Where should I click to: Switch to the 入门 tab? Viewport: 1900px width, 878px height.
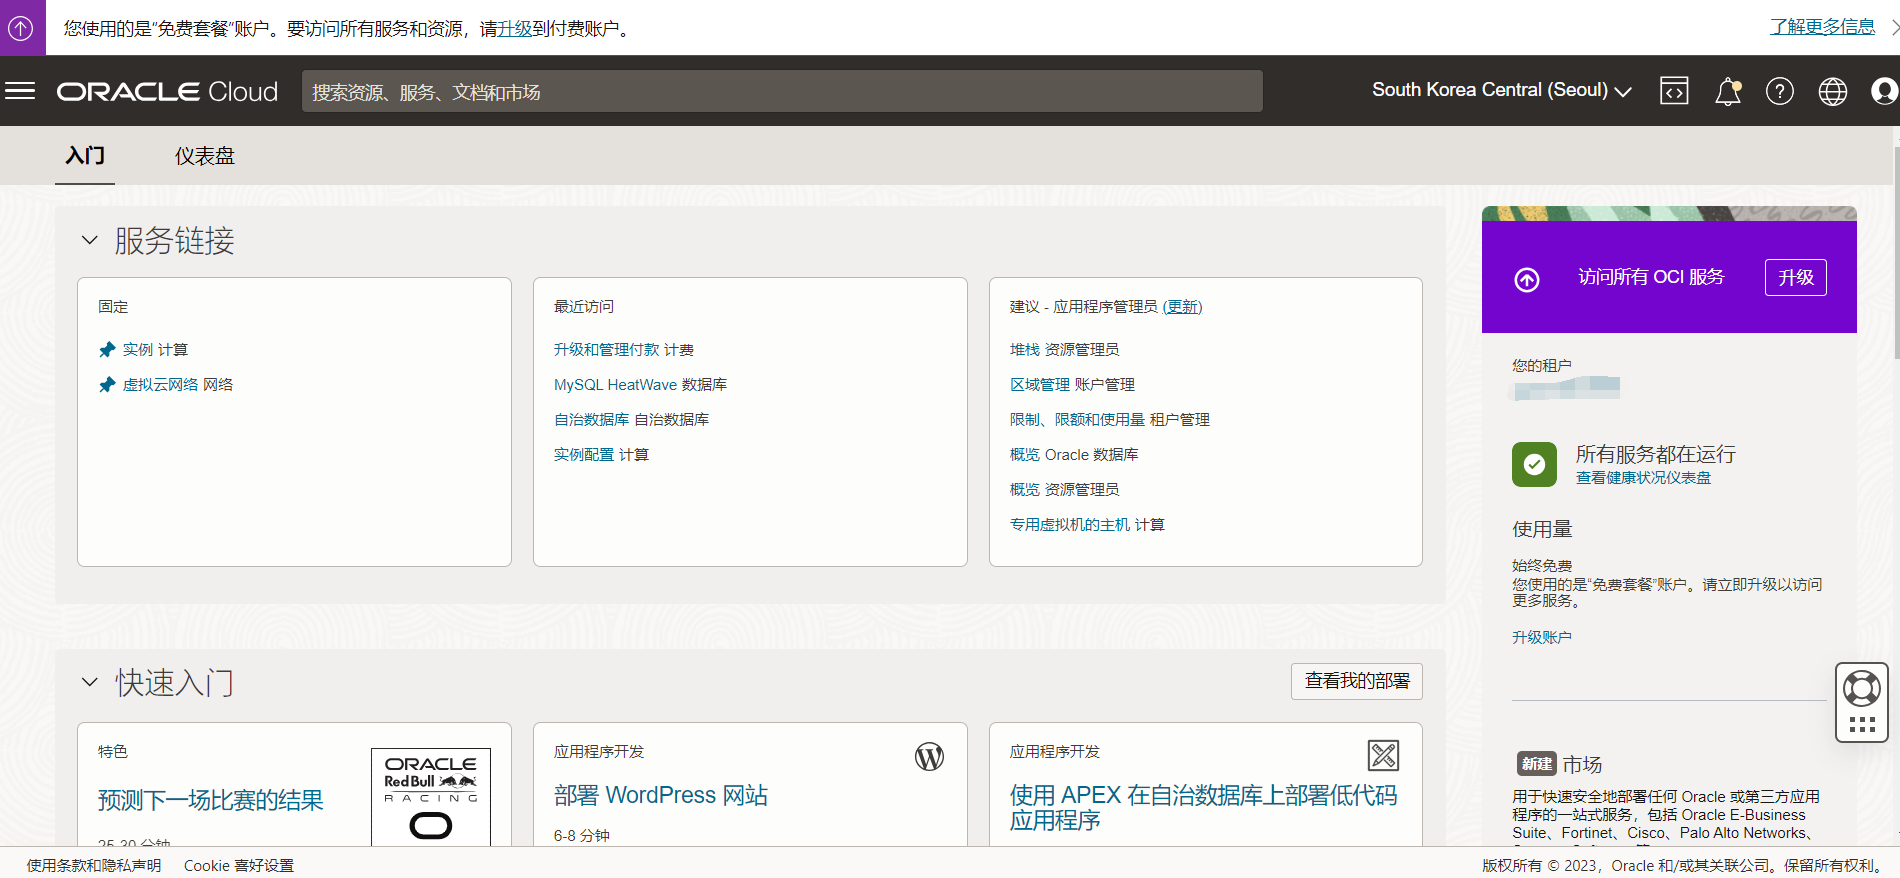85,156
